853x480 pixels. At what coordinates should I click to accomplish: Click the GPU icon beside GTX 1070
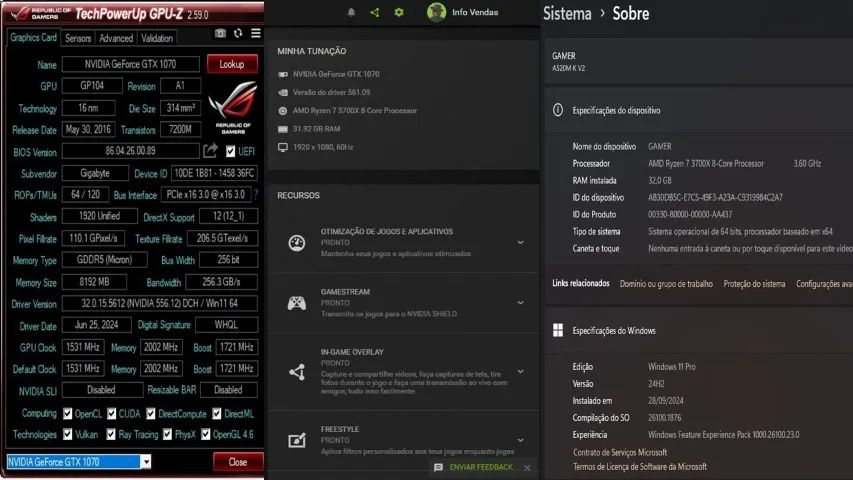[x=283, y=74]
